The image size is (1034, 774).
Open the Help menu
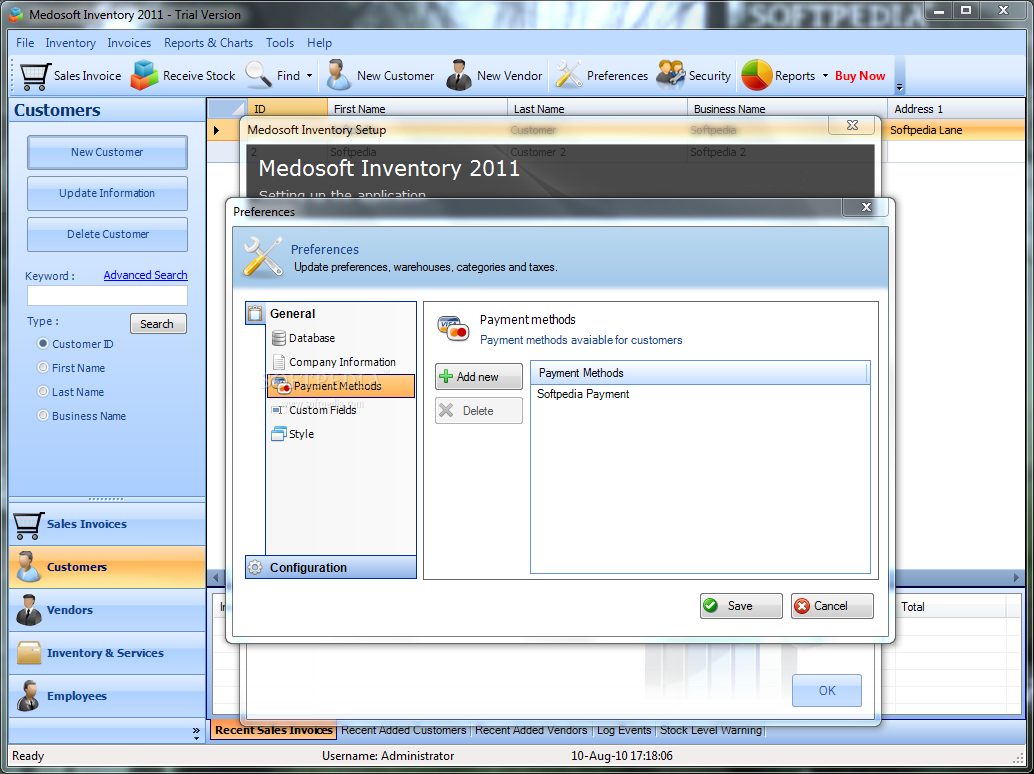pyautogui.click(x=319, y=43)
